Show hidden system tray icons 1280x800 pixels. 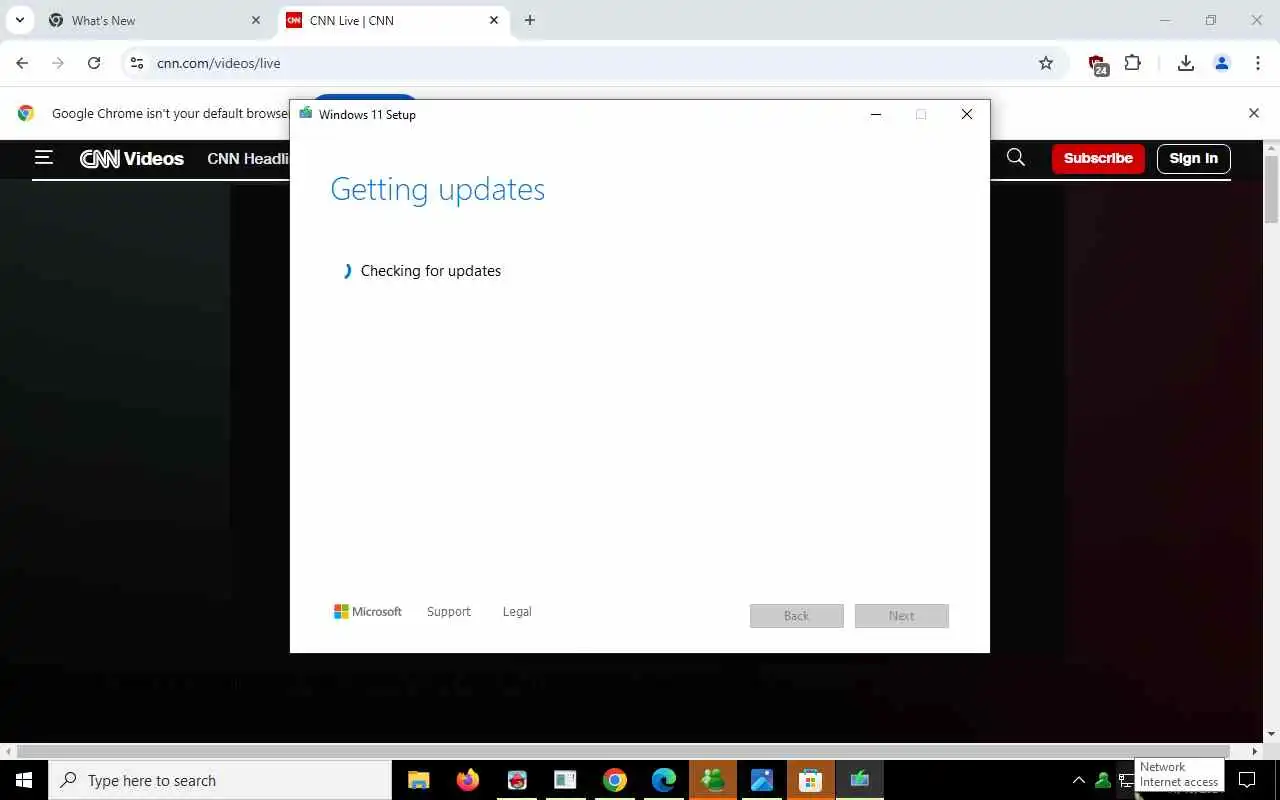tap(1078, 780)
